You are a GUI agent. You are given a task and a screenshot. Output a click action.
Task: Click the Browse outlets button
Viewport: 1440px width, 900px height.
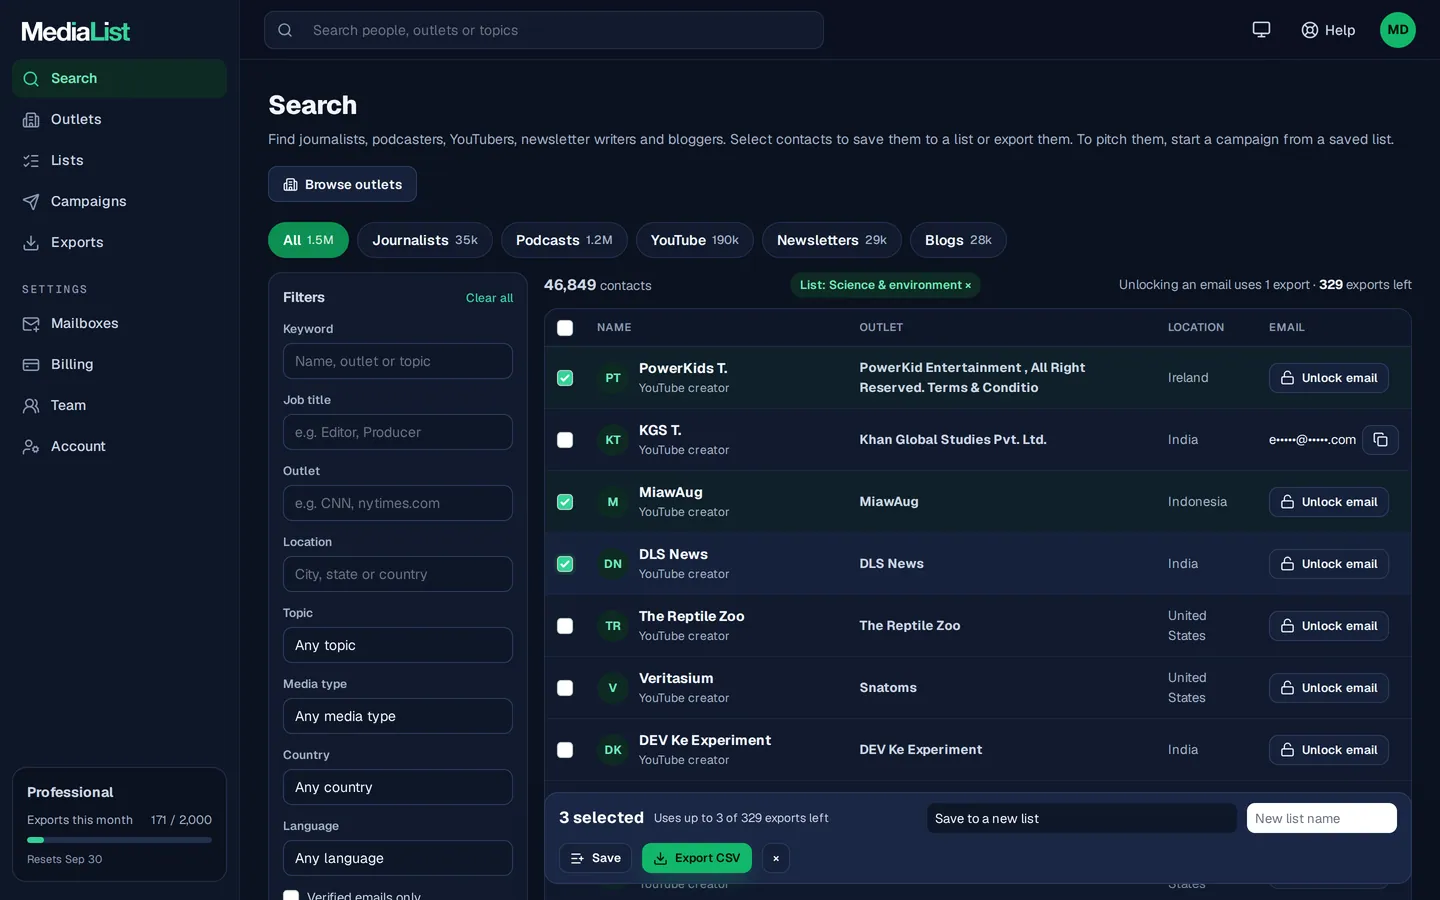click(342, 184)
